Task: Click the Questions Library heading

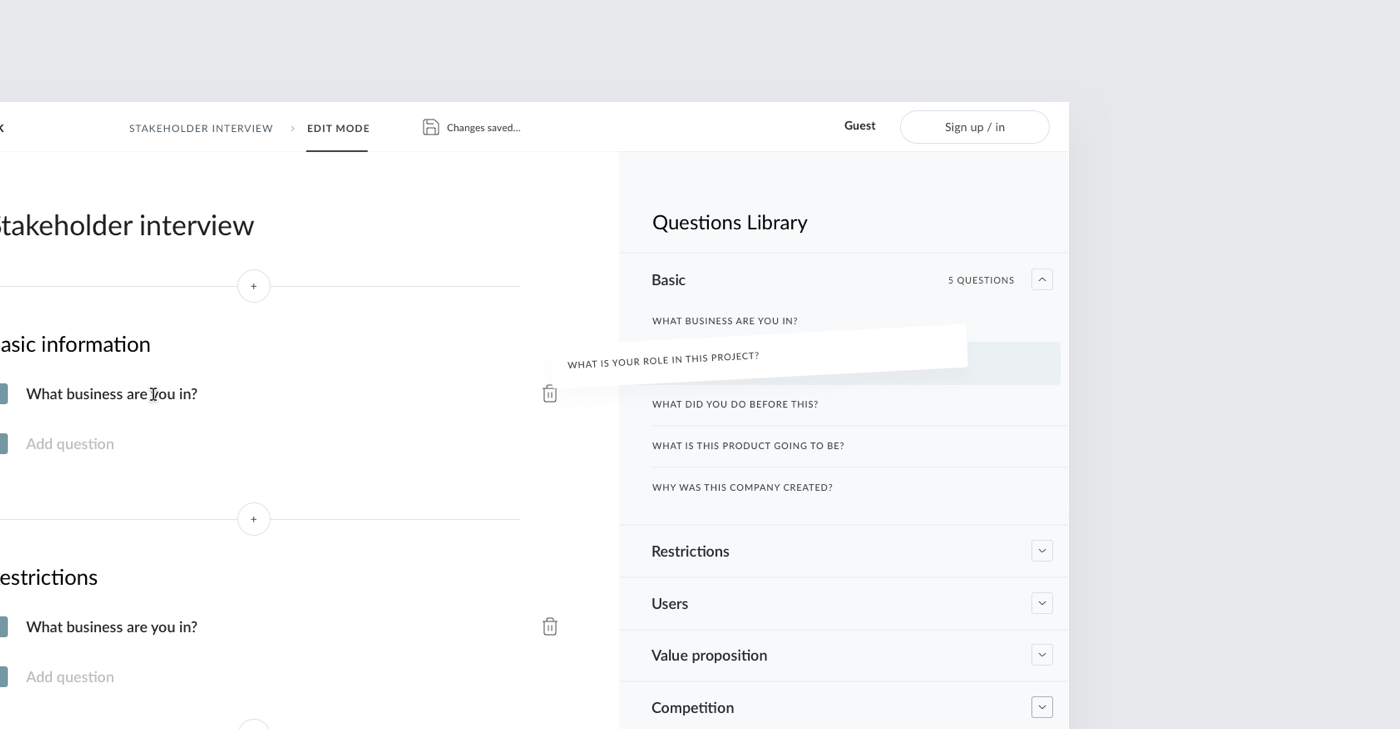Action: click(x=730, y=223)
